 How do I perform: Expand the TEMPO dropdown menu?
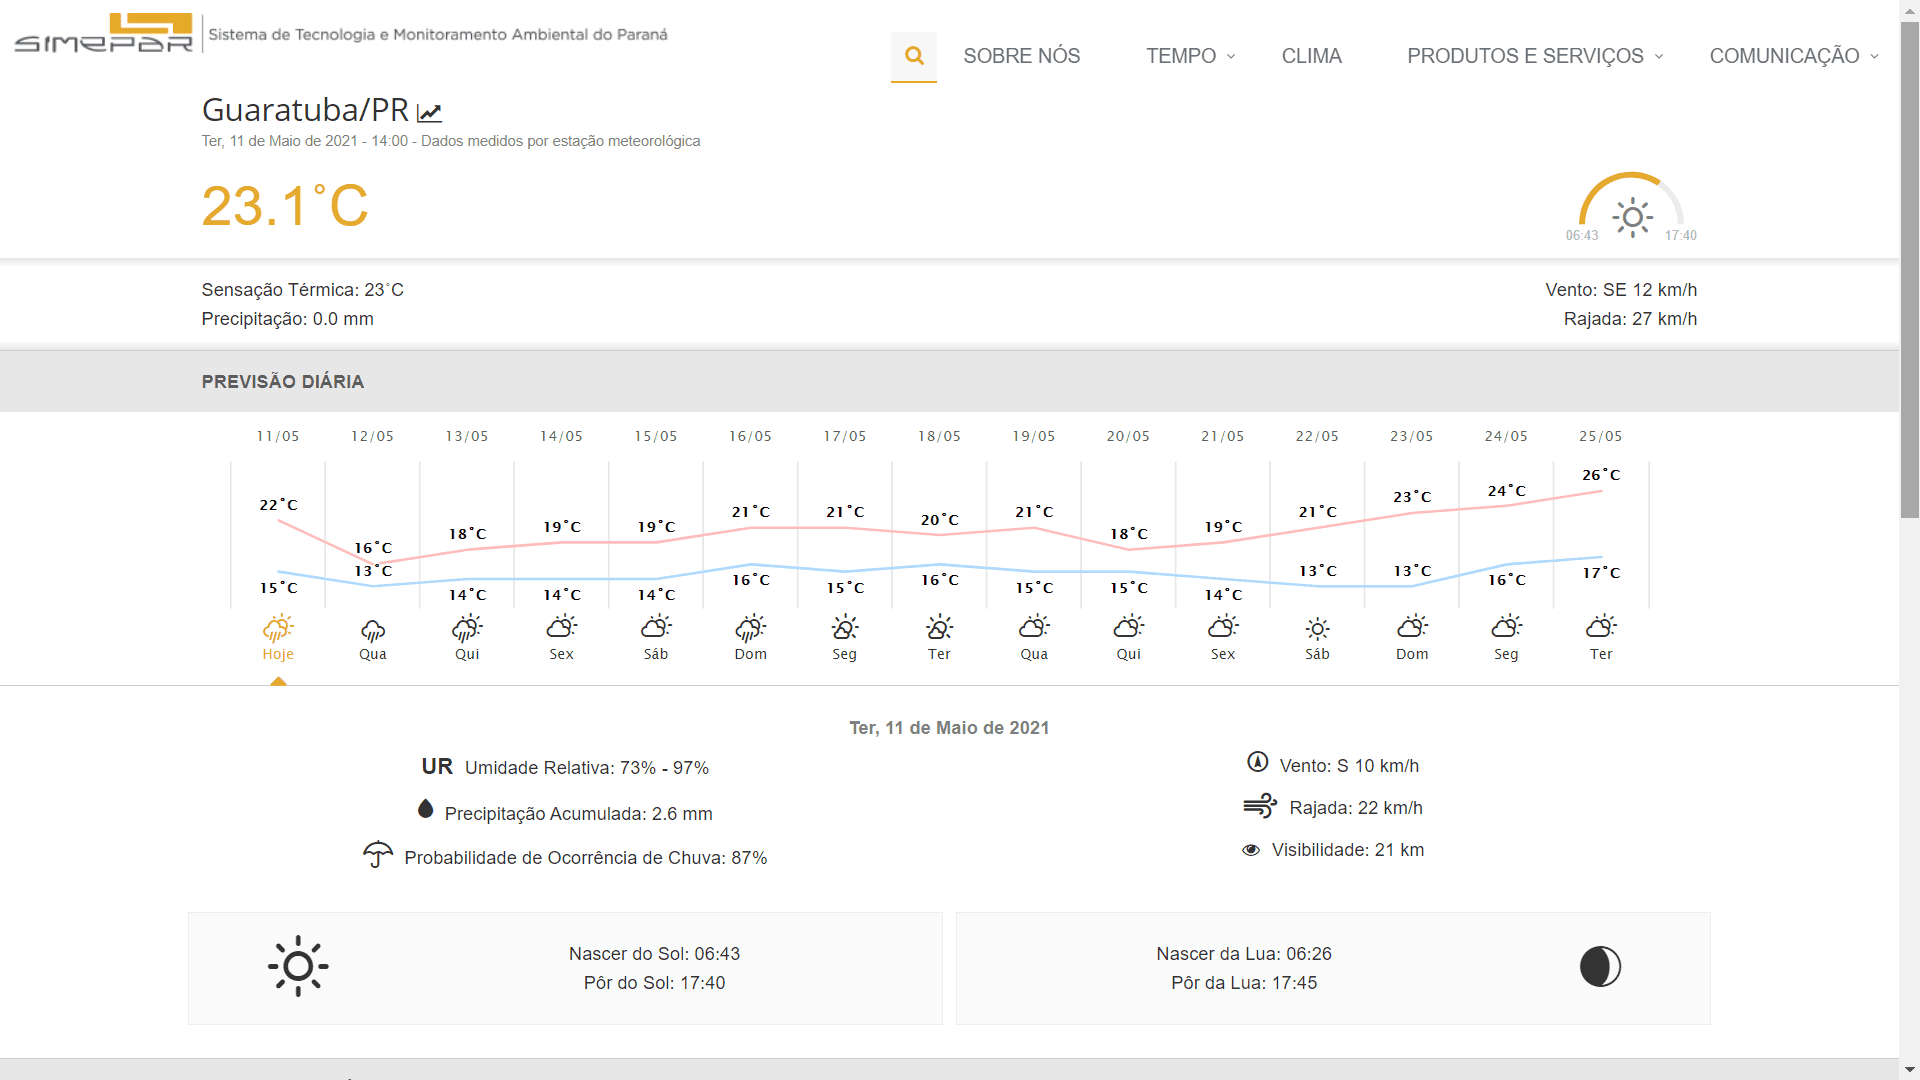tap(1191, 56)
